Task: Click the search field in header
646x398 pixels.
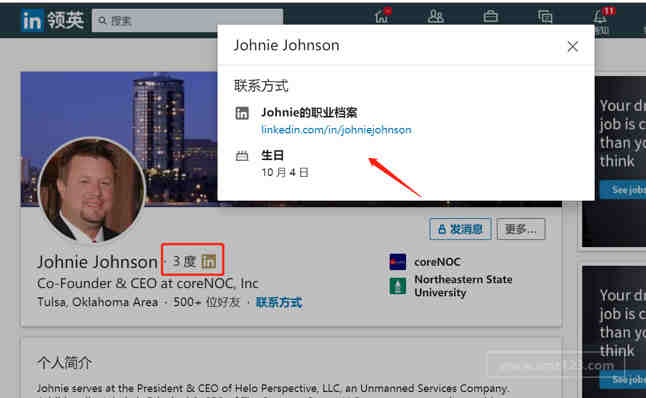Action: tap(188, 21)
